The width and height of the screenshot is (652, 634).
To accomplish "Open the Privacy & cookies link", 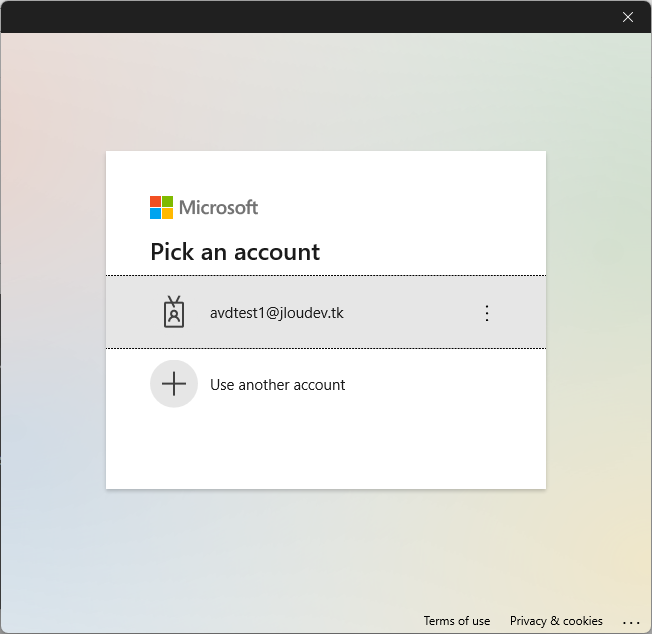I will [x=556, y=621].
